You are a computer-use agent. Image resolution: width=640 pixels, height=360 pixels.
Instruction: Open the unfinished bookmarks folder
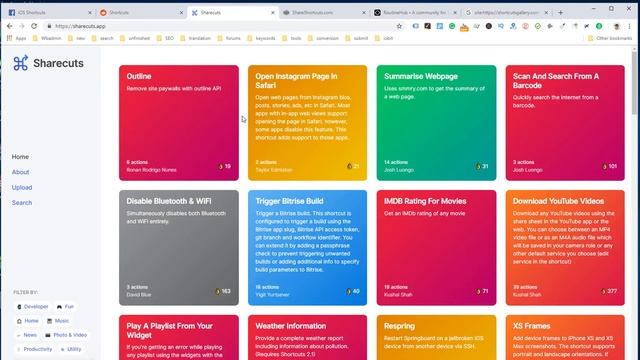coord(135,38)
